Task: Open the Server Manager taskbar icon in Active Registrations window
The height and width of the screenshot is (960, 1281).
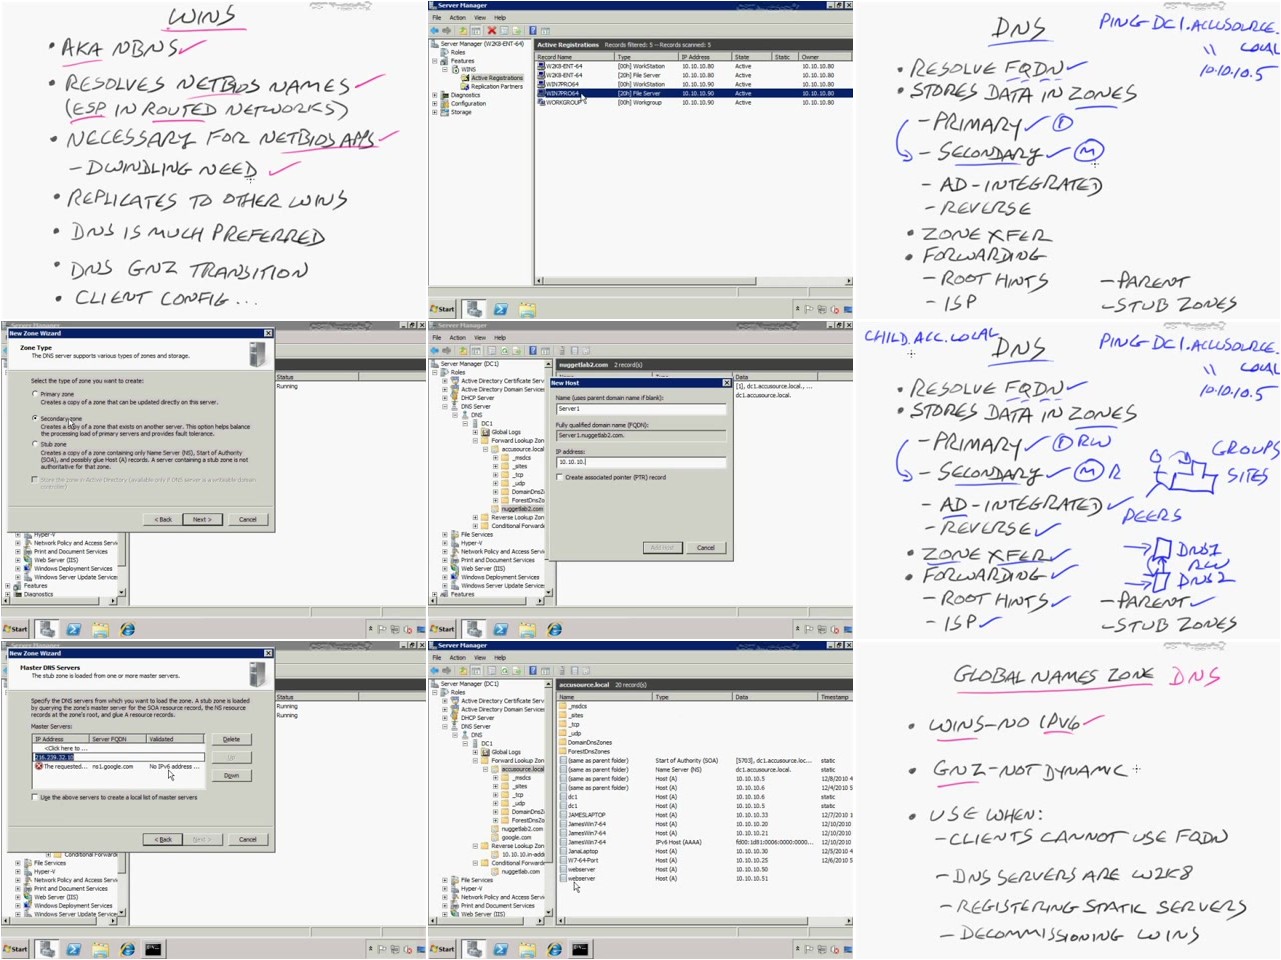Action: pos(474,309)
